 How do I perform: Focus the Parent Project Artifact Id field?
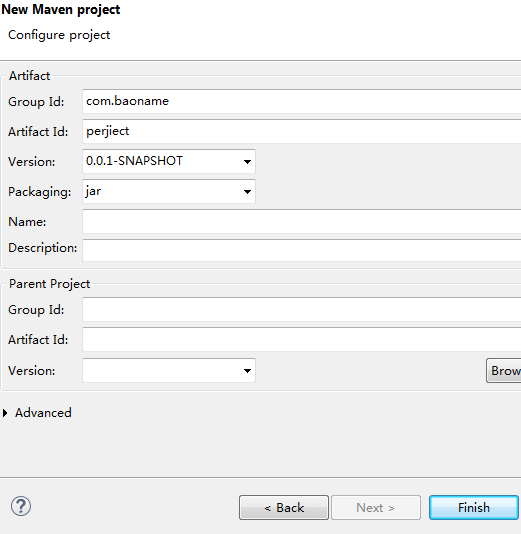302,340
